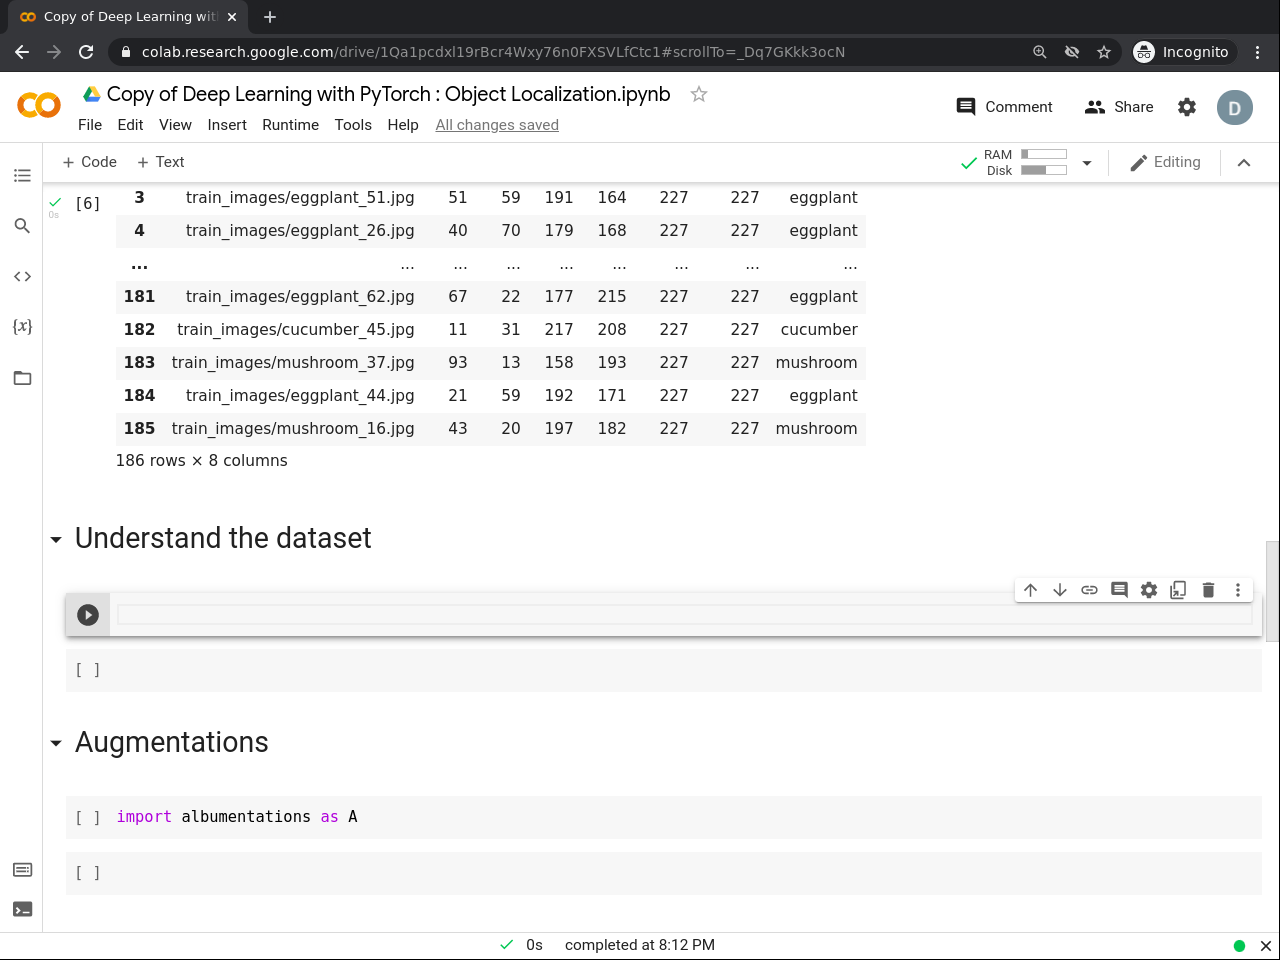
Task: Open the variables inspector panel
Action: [22, 327]
